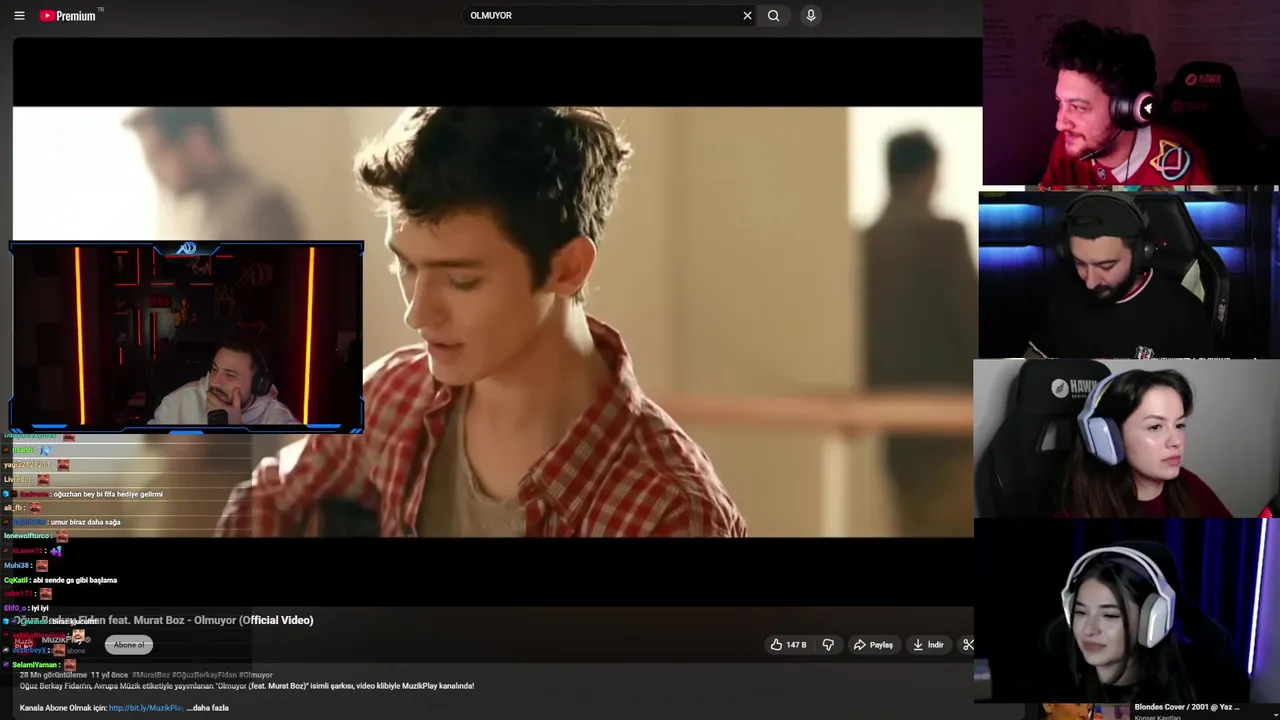The image size is (1280, 720).
Task: Open the scissors clip button
Action: 968,645
